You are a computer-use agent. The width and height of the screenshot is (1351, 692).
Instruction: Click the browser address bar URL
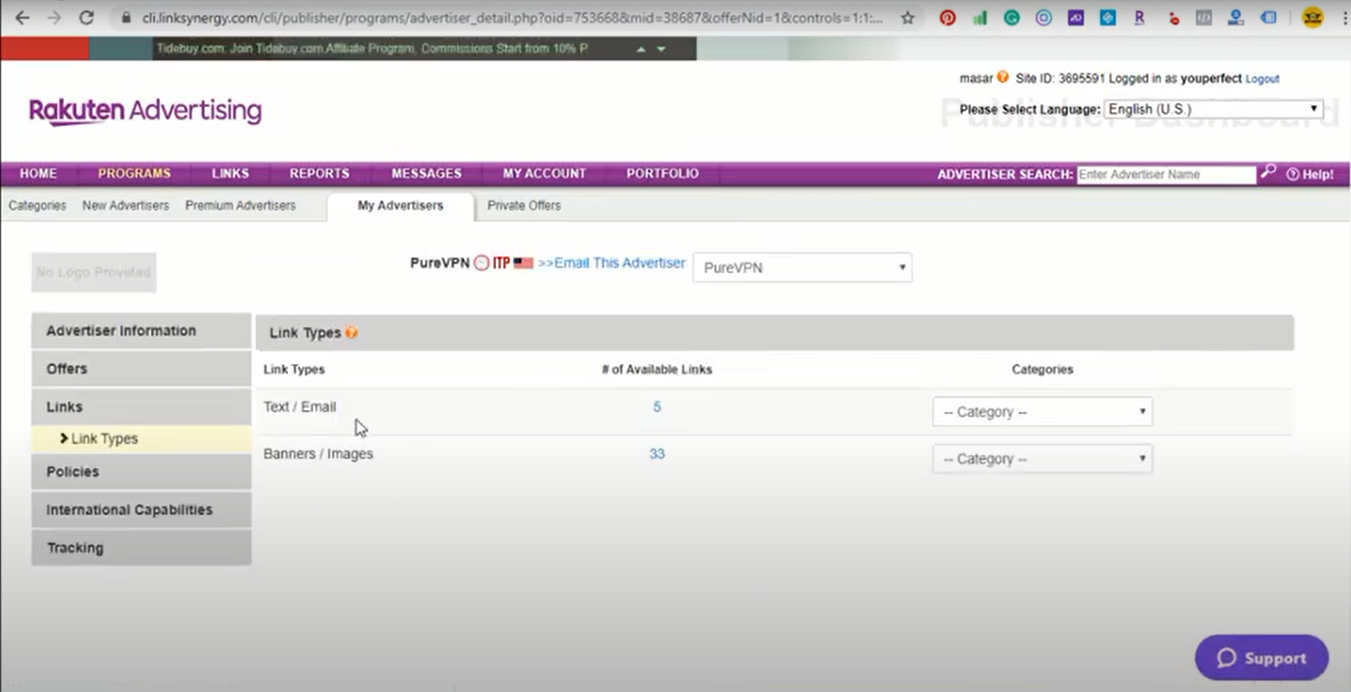click(513, 18)
